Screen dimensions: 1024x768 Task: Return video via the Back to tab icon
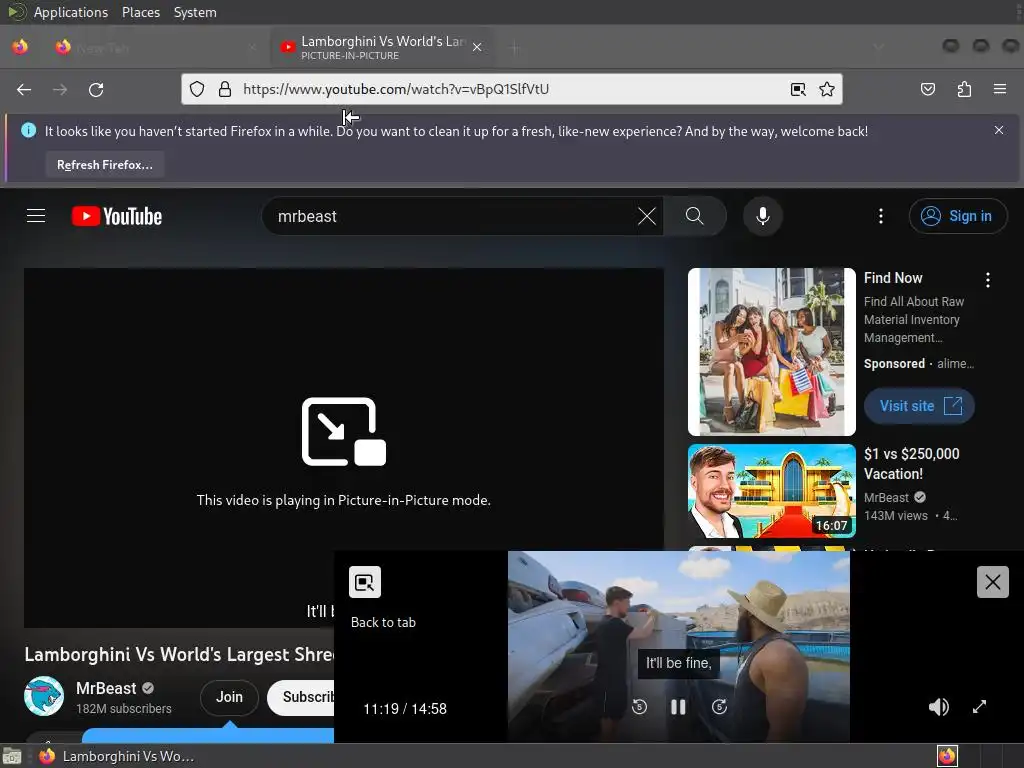(364, 582)
